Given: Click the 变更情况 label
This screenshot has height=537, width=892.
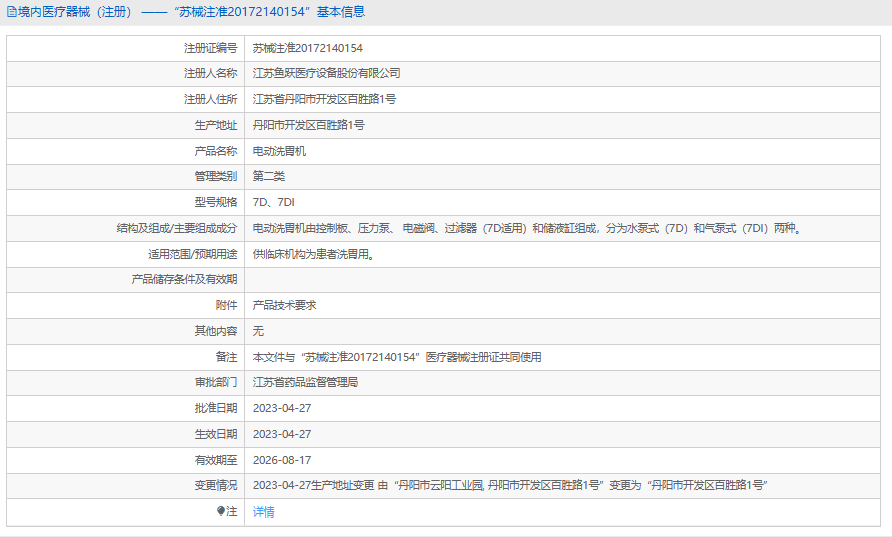Looking at the screenshot, I should coord(216,485).
